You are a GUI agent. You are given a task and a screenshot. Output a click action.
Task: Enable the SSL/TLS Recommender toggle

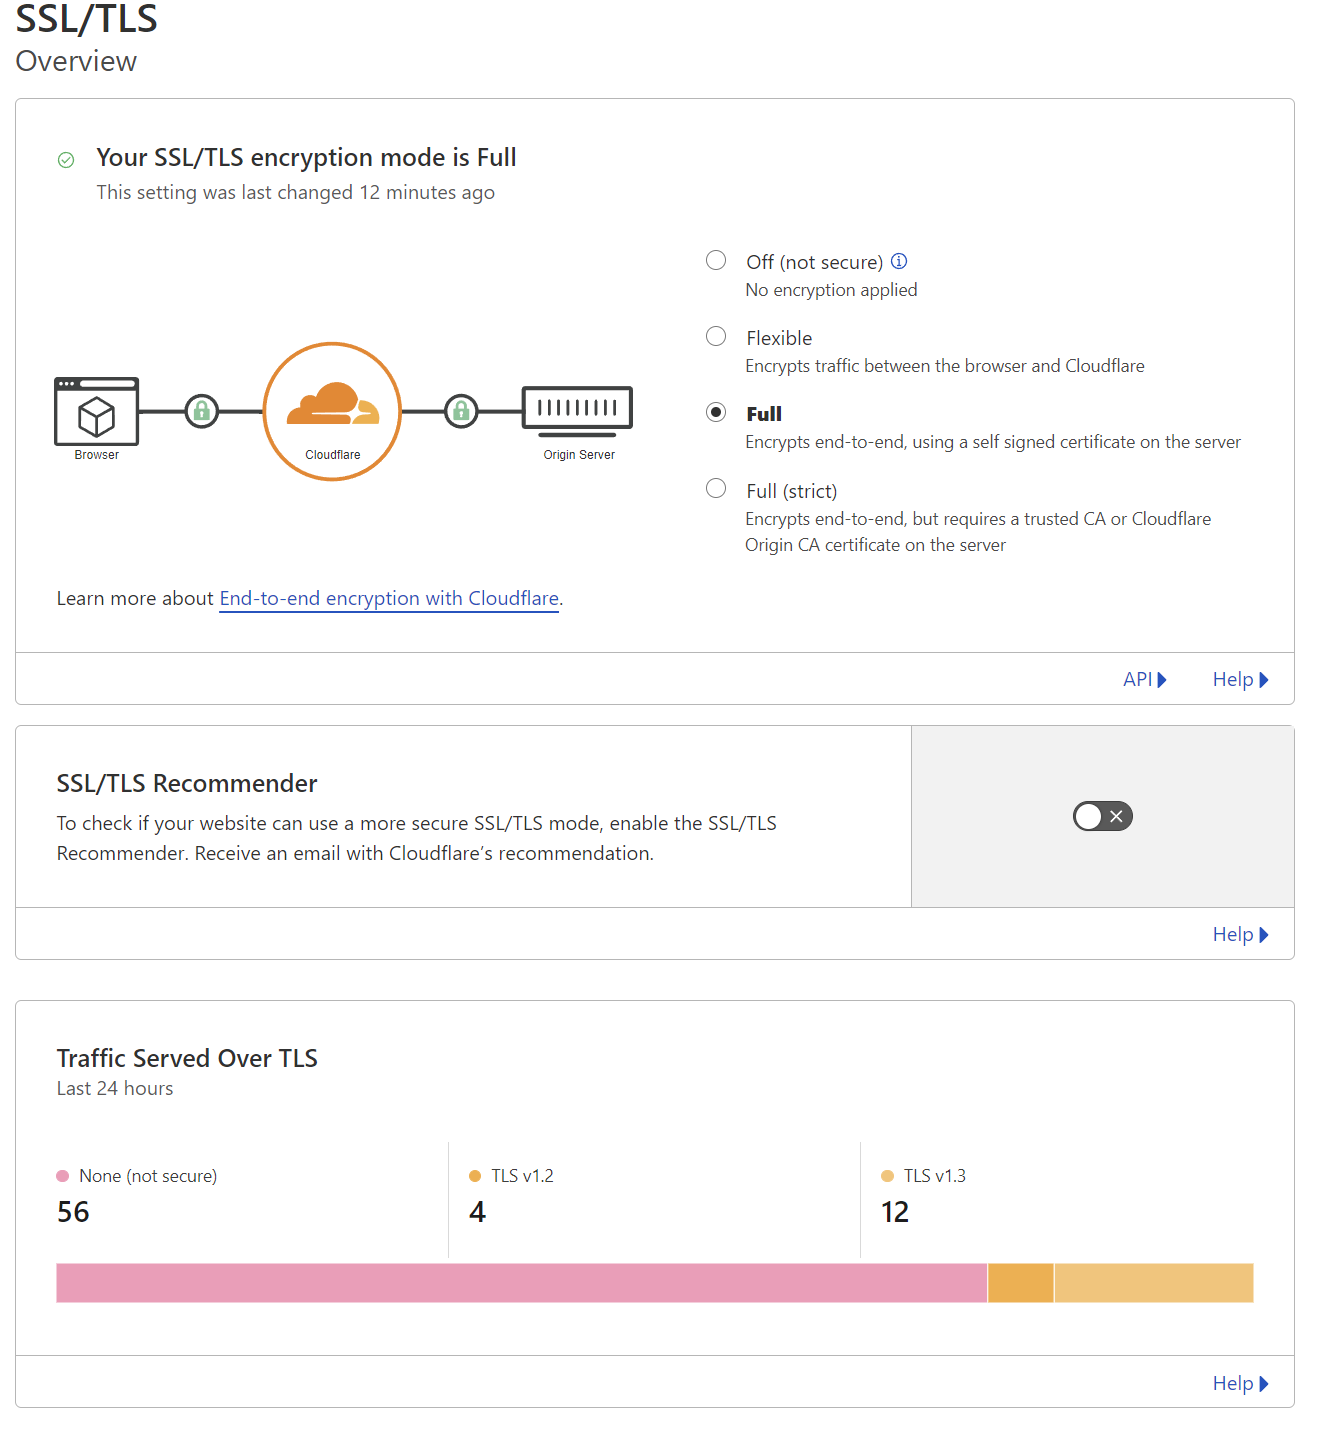pyautogui.click(x=1102, y=816)
